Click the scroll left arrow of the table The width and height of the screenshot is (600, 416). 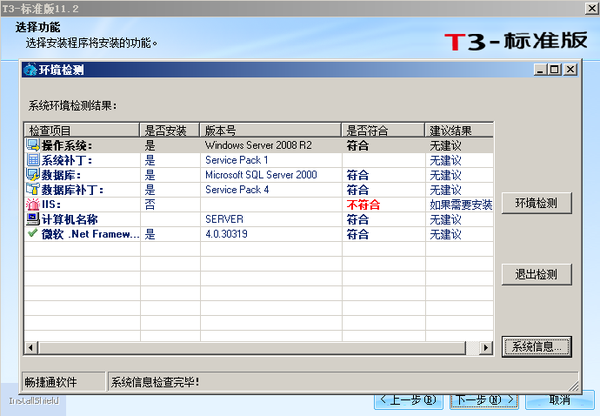[31, 348]
